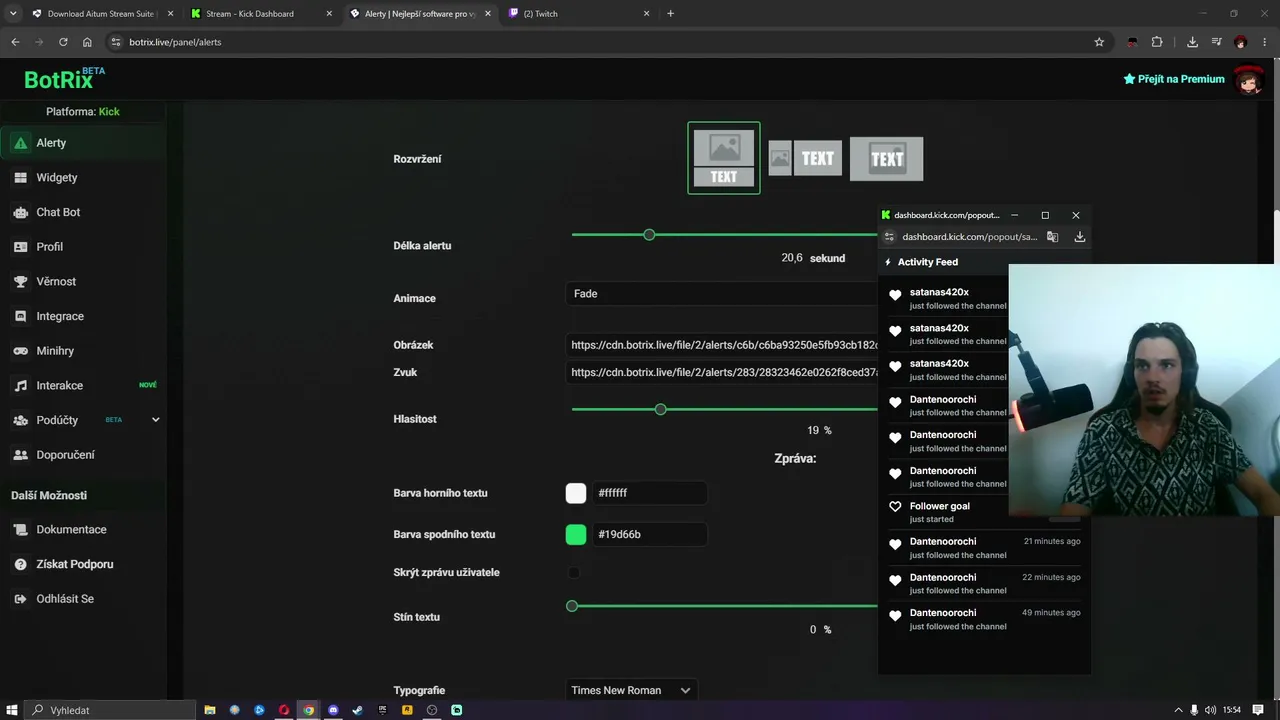
Task: Click the Stín textu slider handle
Action: coord(572,606)
